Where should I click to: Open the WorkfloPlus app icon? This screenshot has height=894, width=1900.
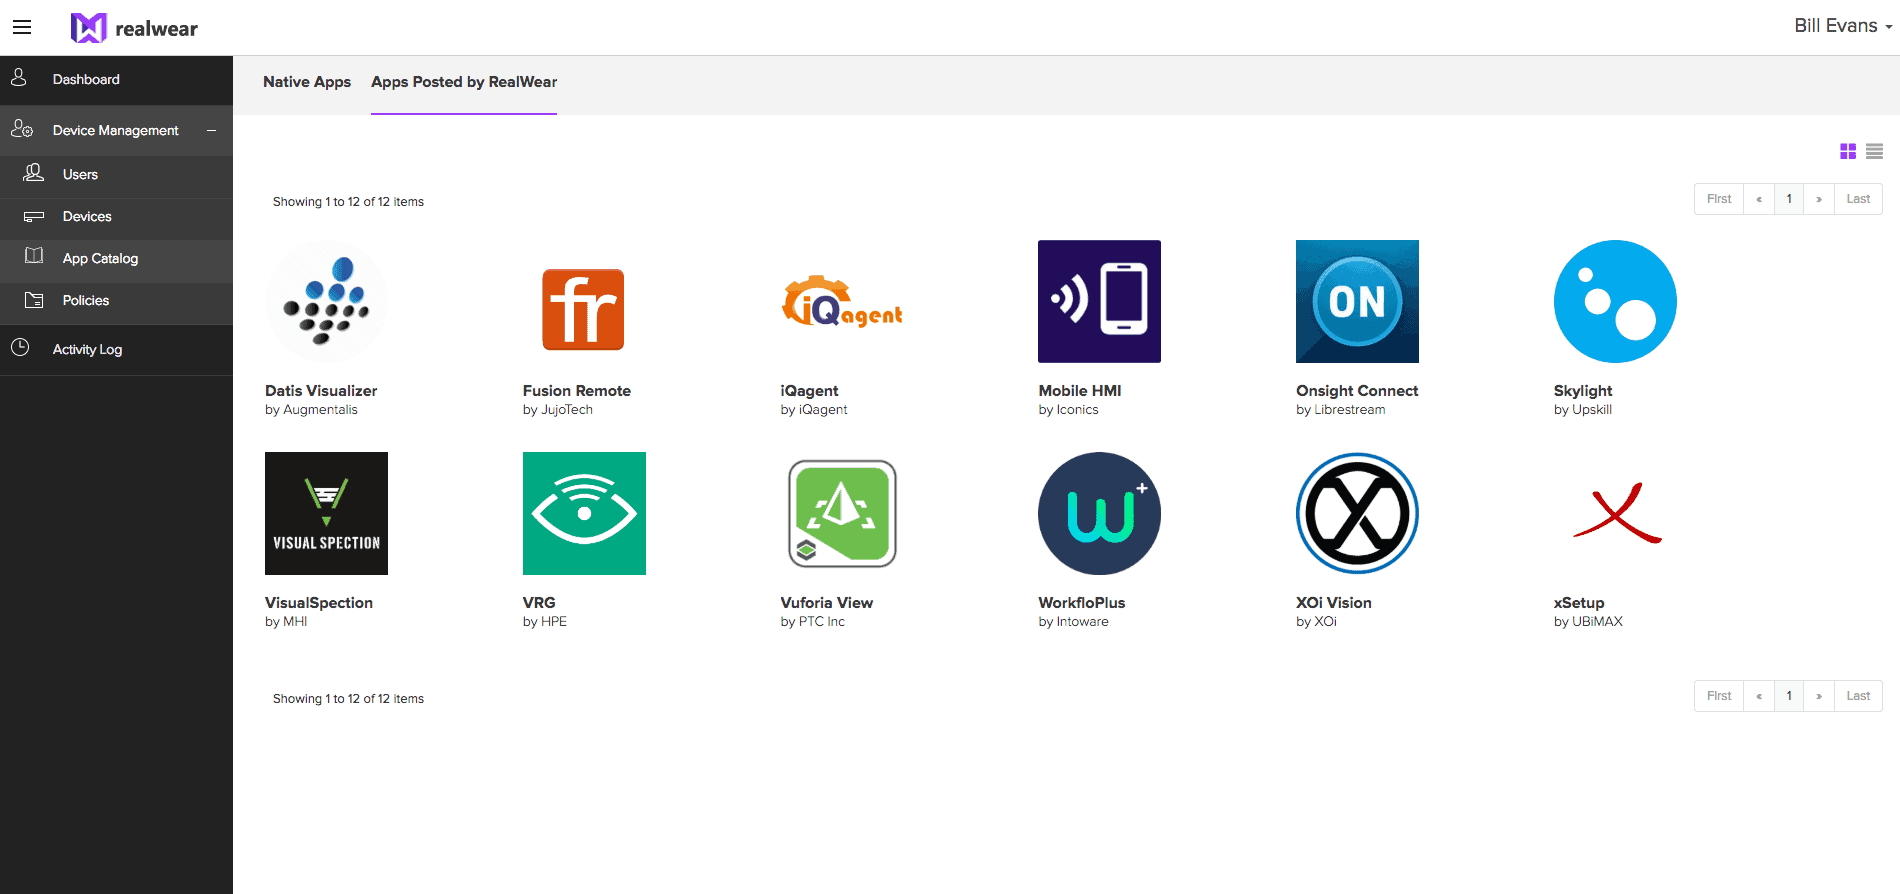pos(1099,513)
